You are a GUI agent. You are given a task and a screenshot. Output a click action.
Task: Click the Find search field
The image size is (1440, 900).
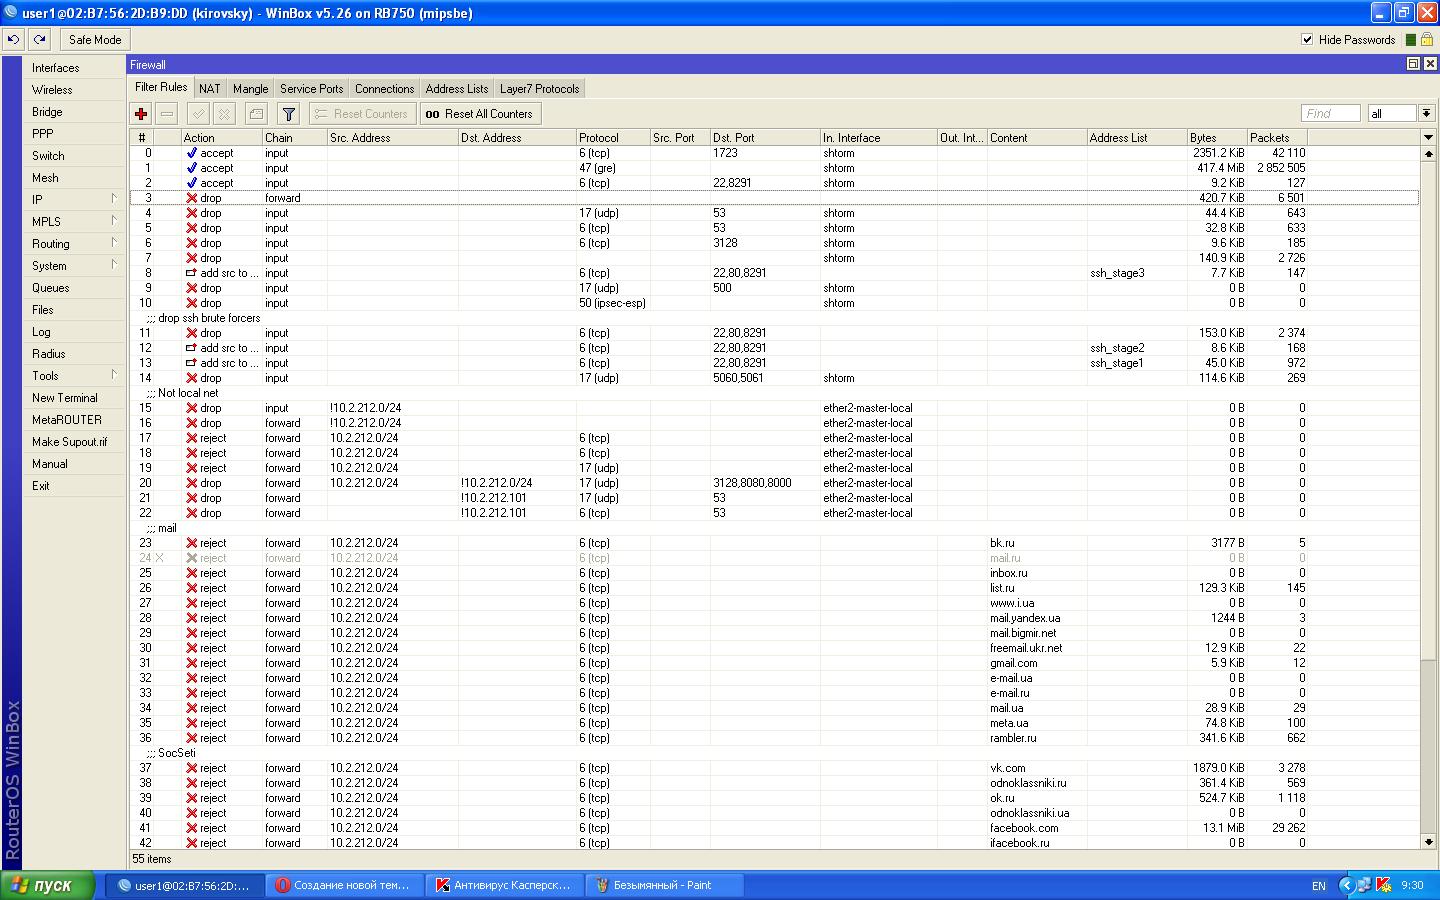(x=1330, y=113)
